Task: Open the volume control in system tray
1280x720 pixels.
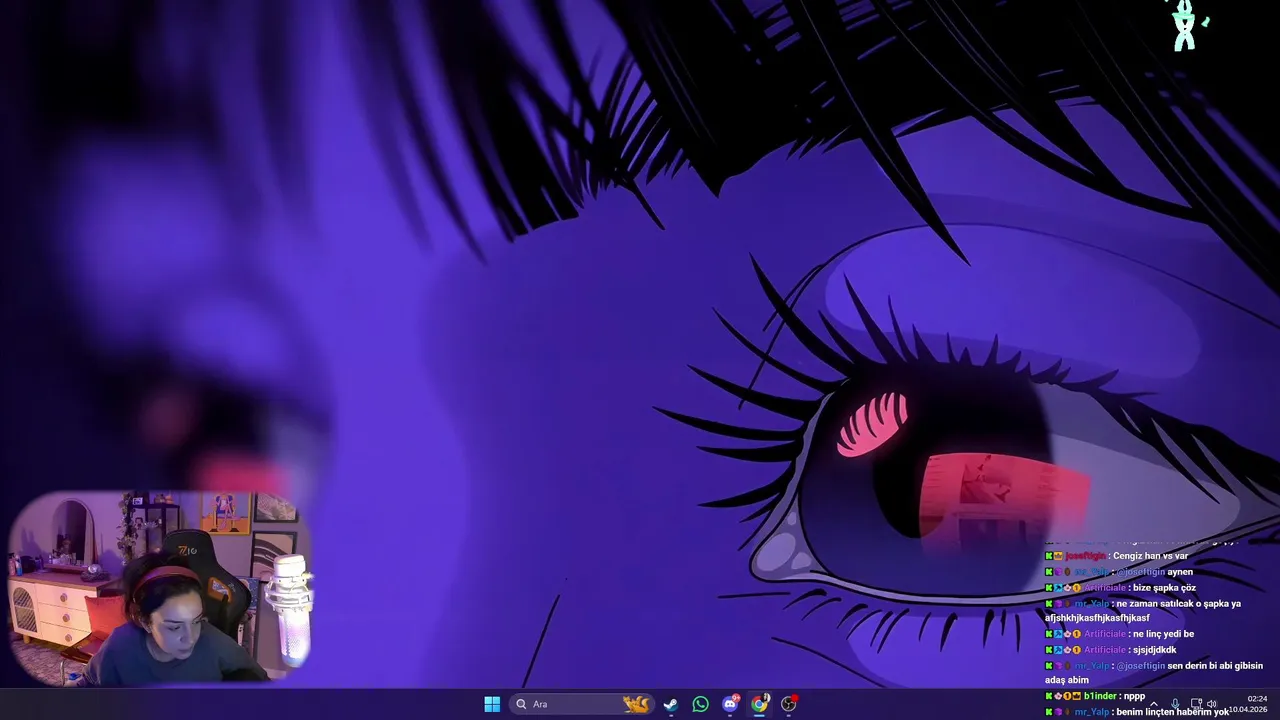Action: coord(1211,704)
